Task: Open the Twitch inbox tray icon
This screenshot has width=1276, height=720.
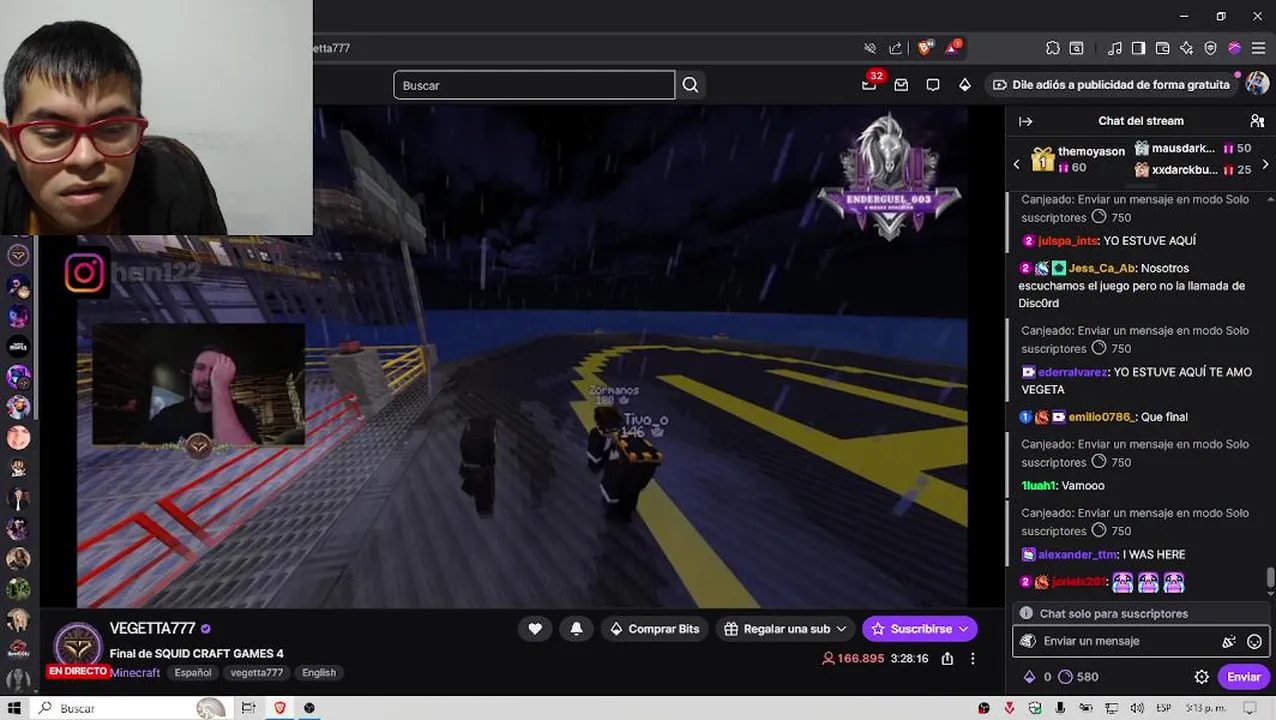Action: [901, 85]
